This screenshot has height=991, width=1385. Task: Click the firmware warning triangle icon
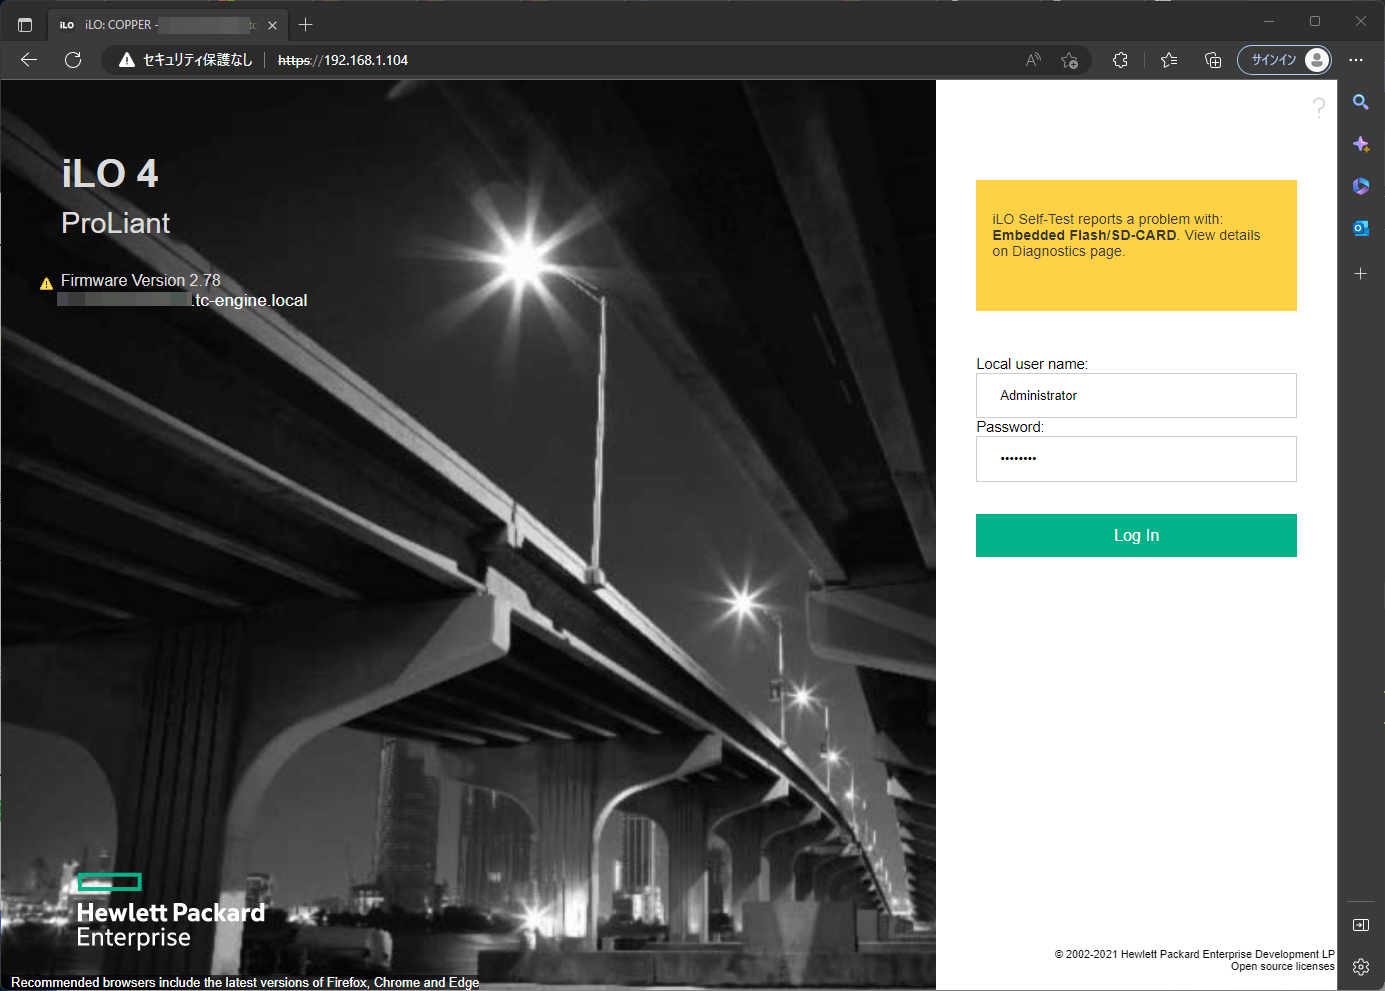click(x=46, y=283)
